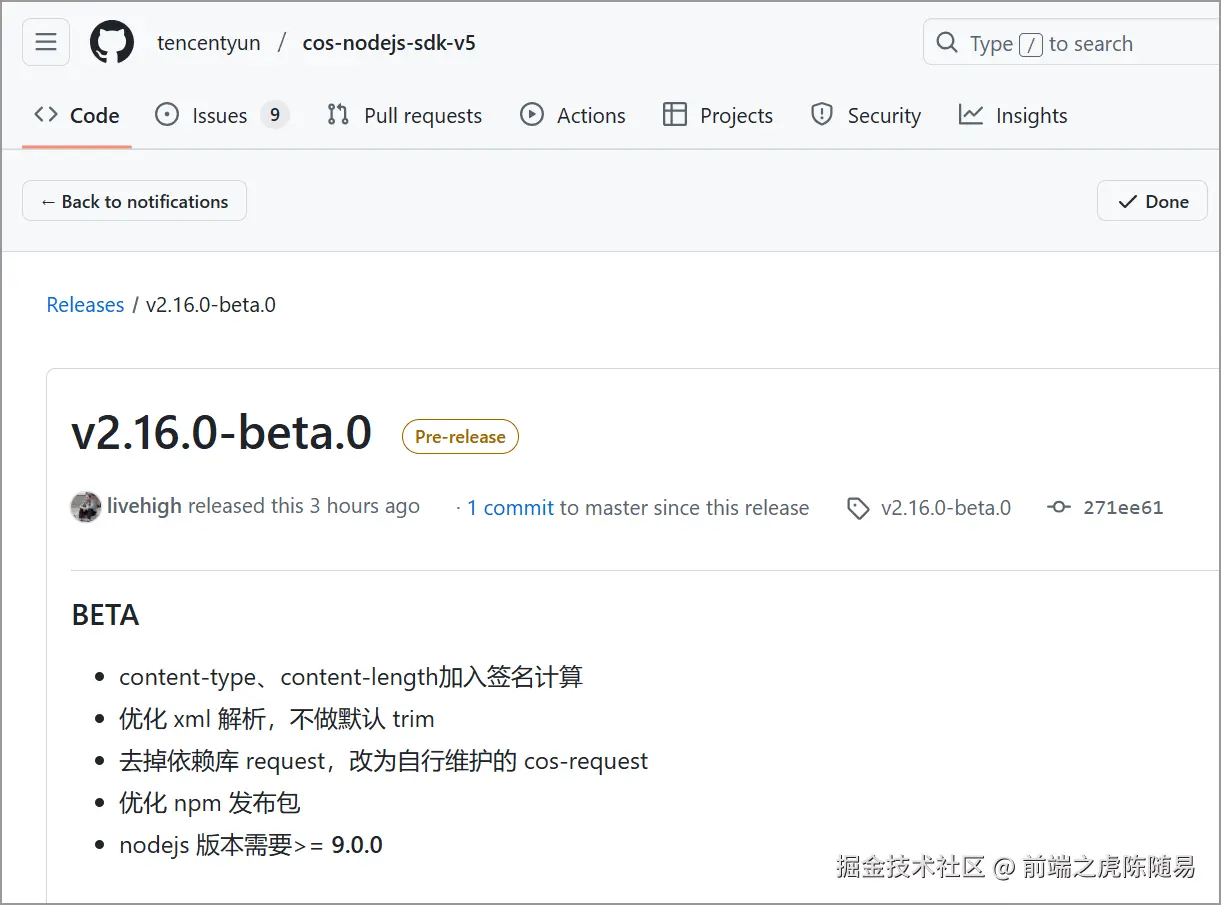Open the Pull requests tab
This screenshot has height=905, width=1221.
[x=405, y=116]
